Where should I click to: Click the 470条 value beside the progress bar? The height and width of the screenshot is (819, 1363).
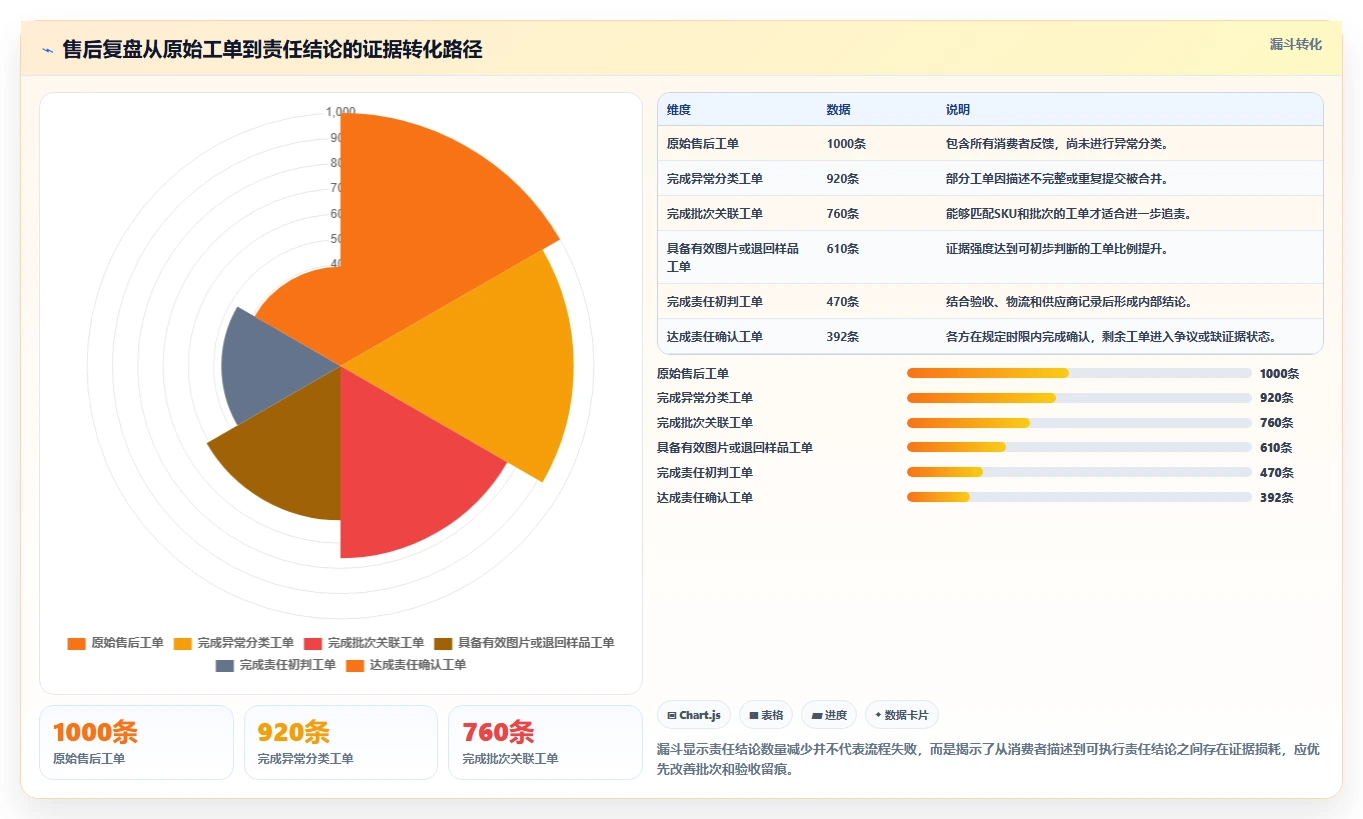coord(1276,473)
